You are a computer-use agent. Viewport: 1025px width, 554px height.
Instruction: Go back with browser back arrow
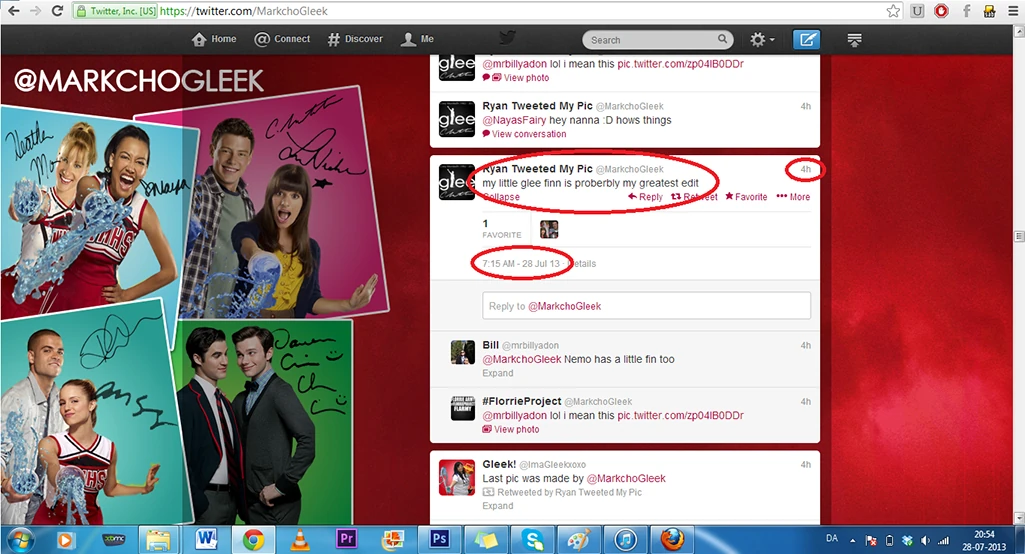click(13, 10)
